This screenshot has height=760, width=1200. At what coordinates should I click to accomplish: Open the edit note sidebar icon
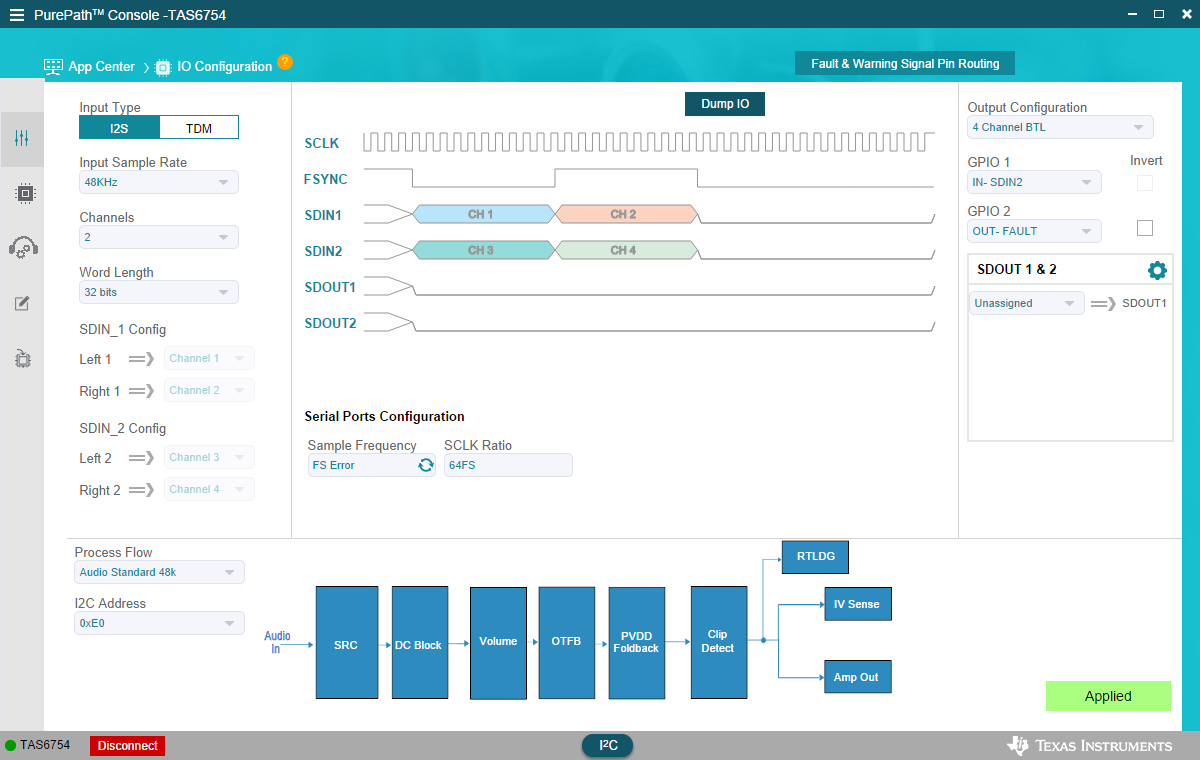(22, 303)
